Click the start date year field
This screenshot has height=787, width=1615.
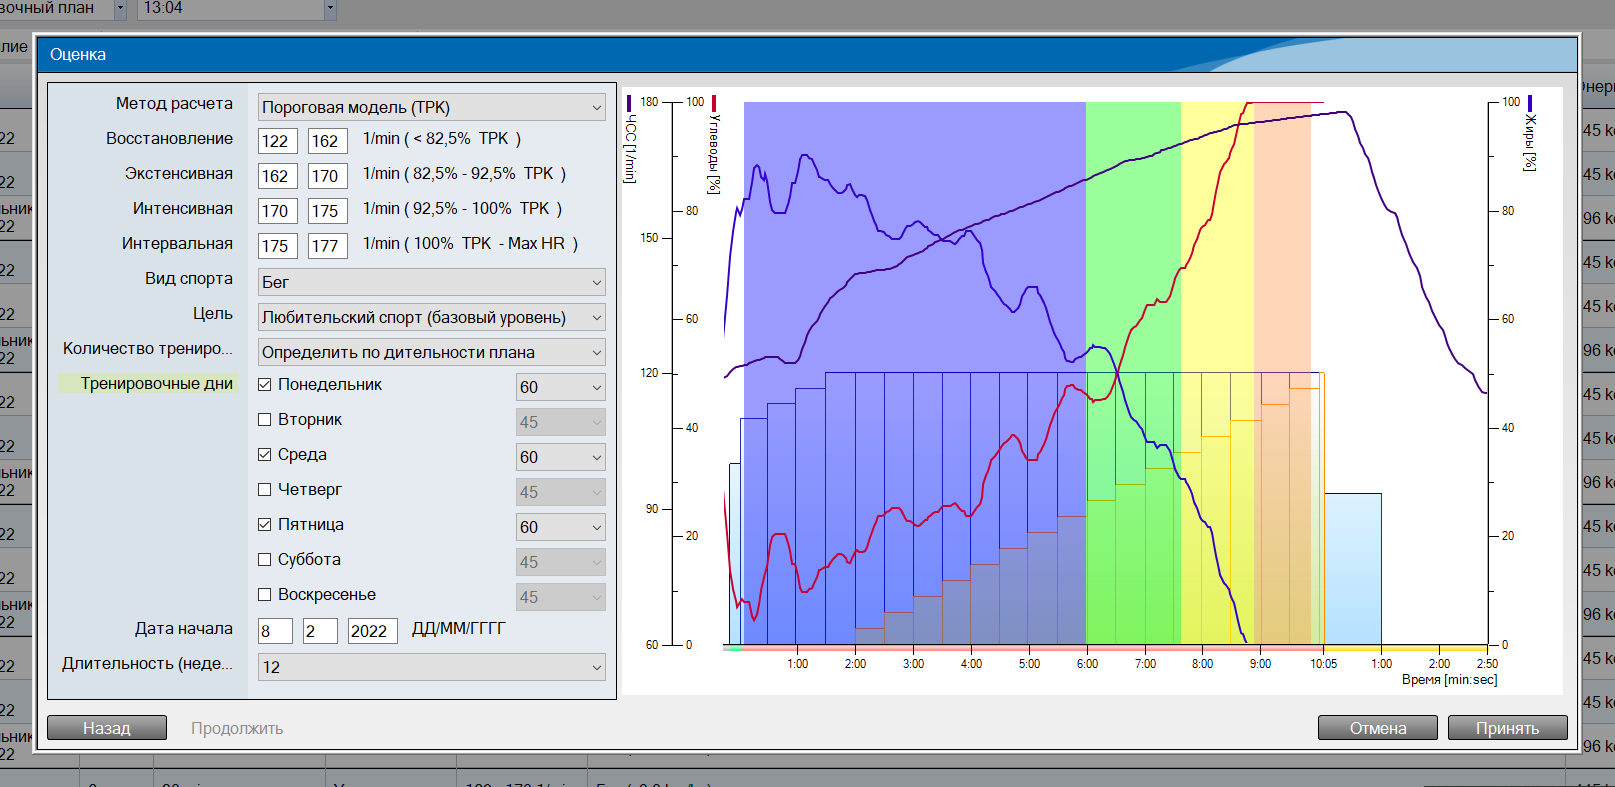372,631
